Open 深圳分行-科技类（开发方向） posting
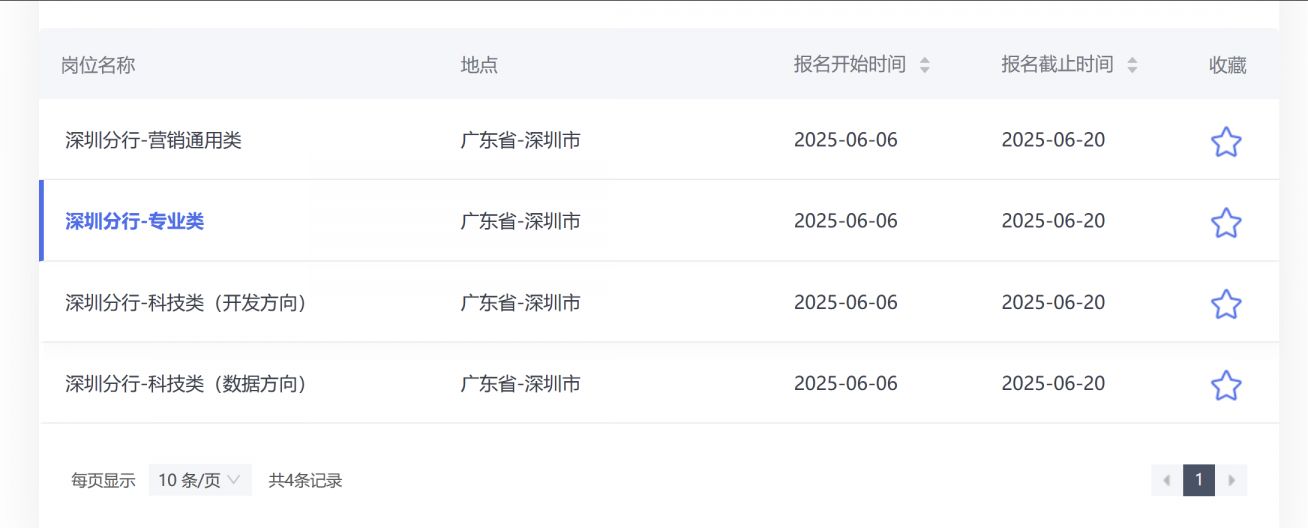The height and width of the screenshot is (528, 1308). pyautogui.click(x=186, y=302)
